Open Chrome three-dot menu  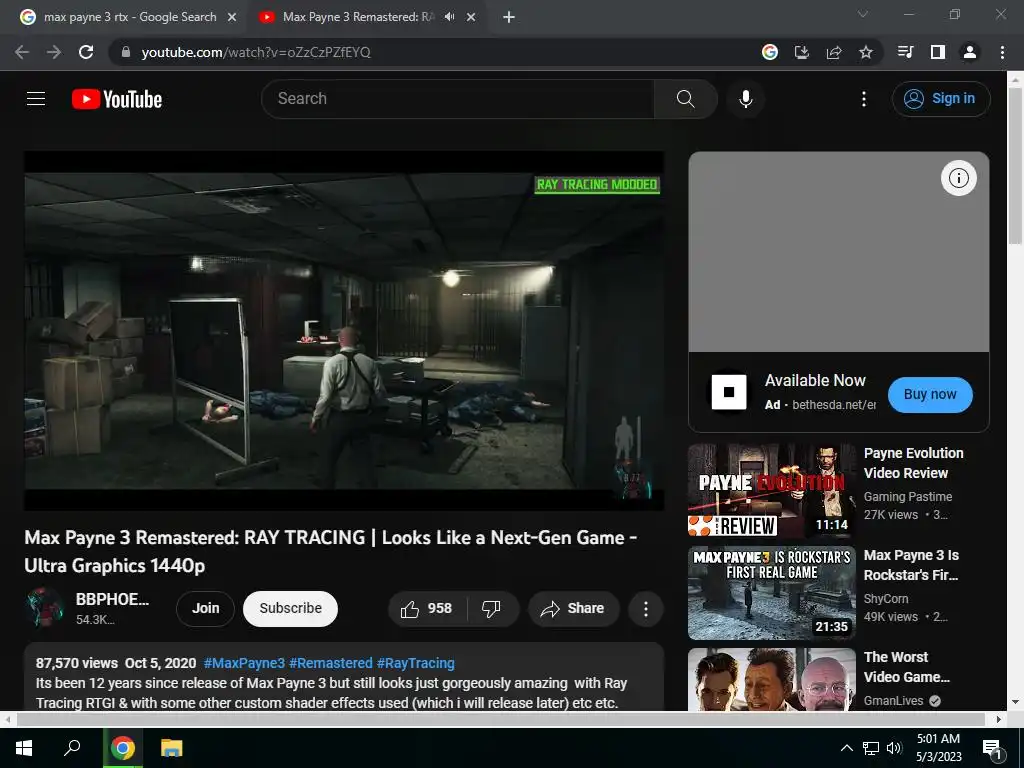point(1002,52)
